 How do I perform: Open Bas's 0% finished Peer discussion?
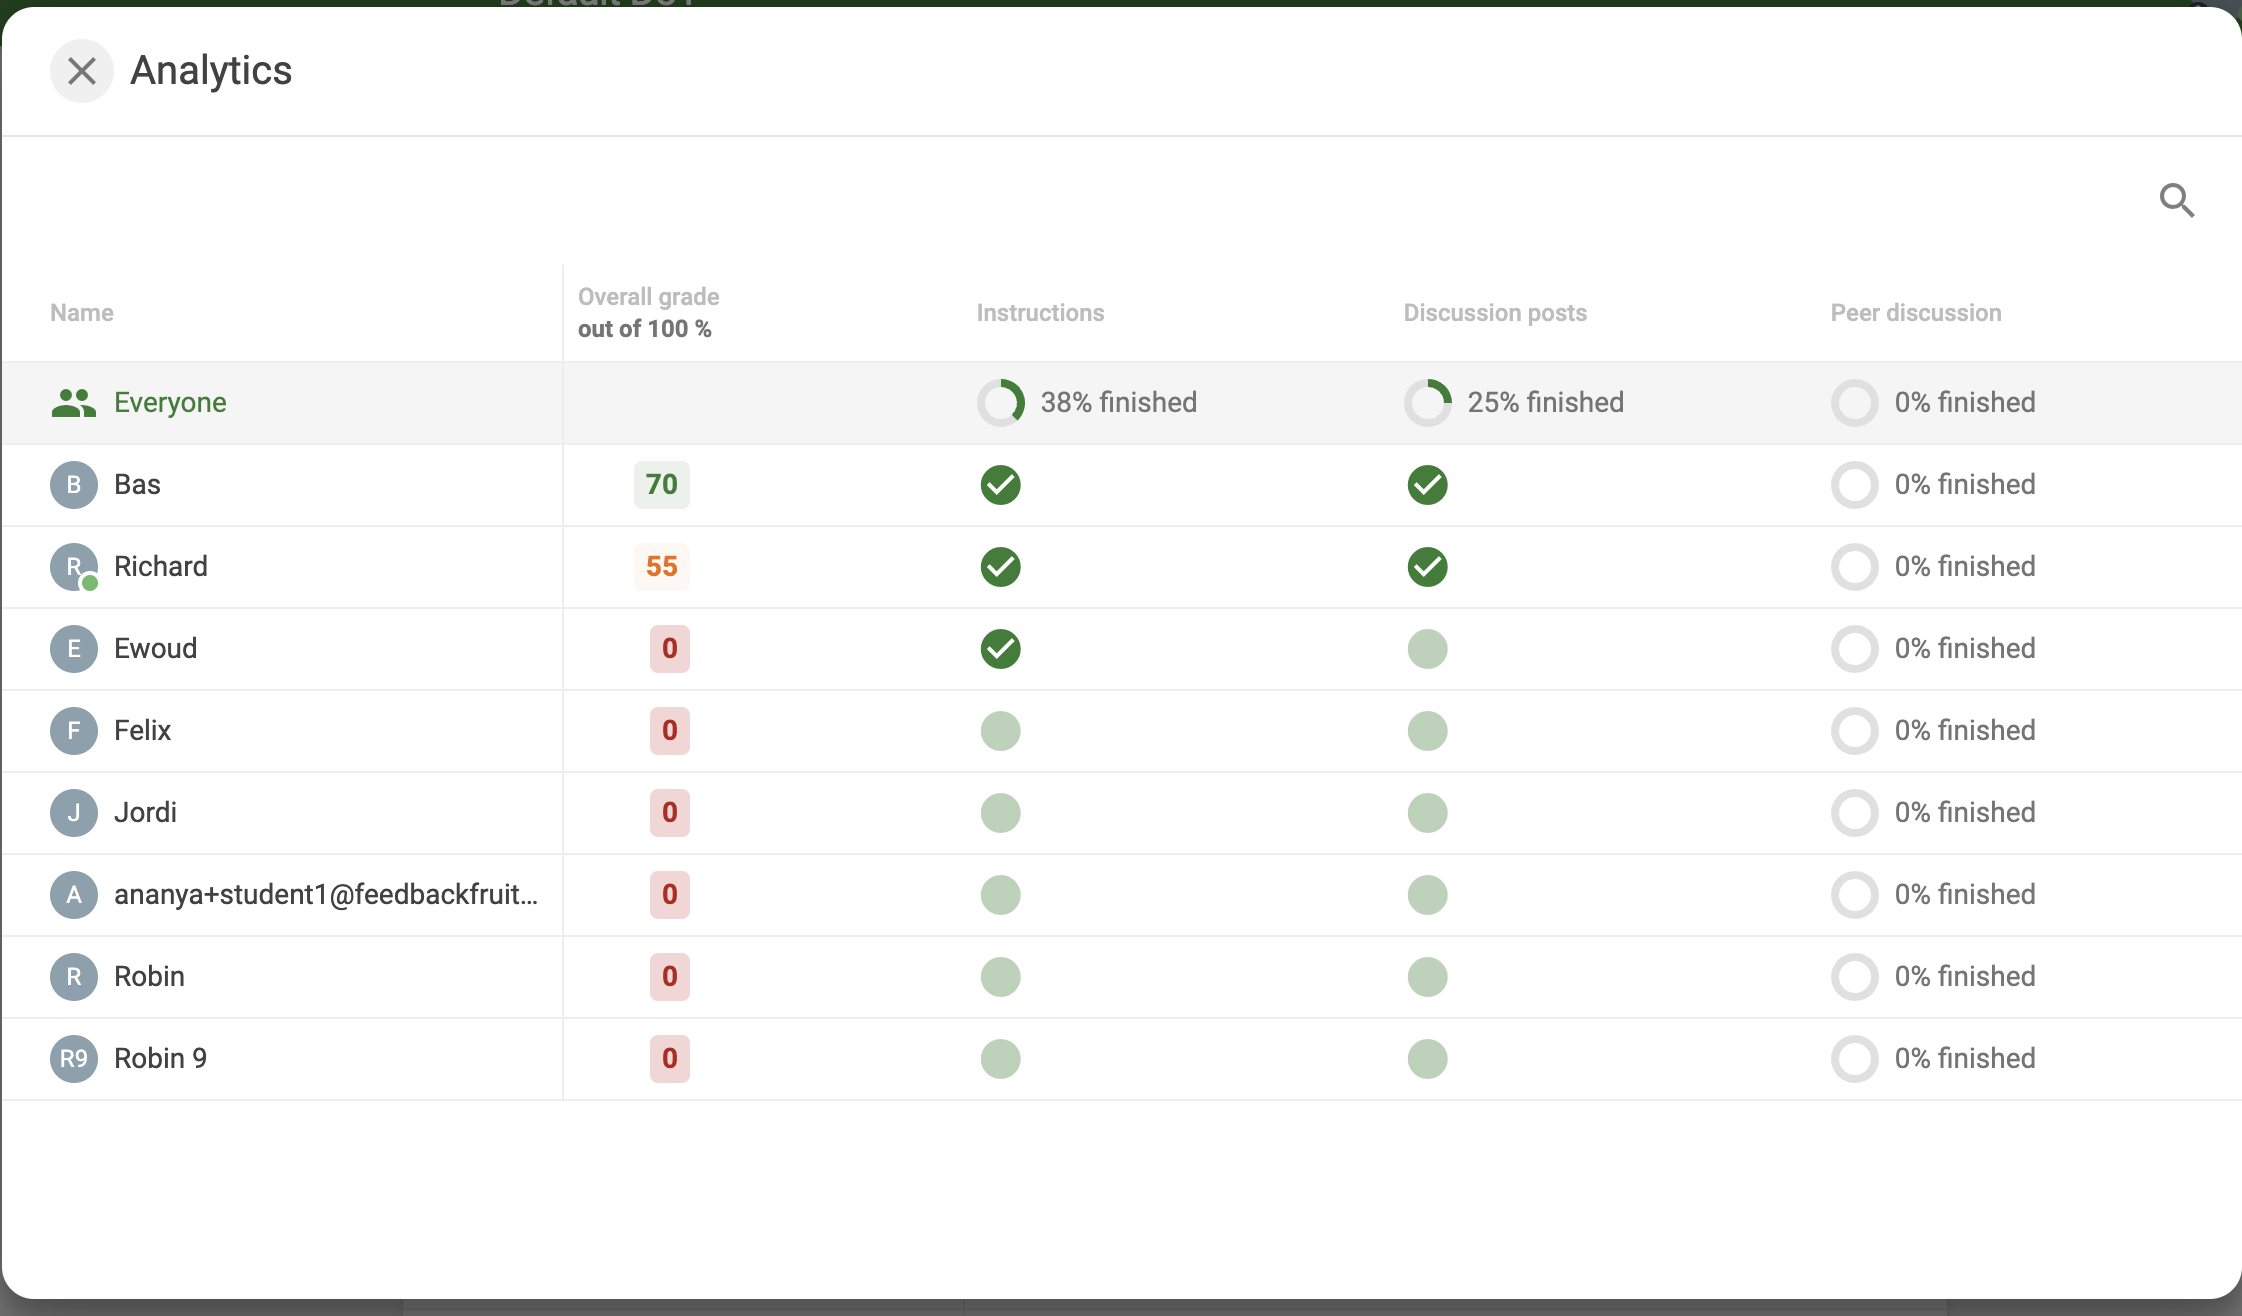point(1933,485)
